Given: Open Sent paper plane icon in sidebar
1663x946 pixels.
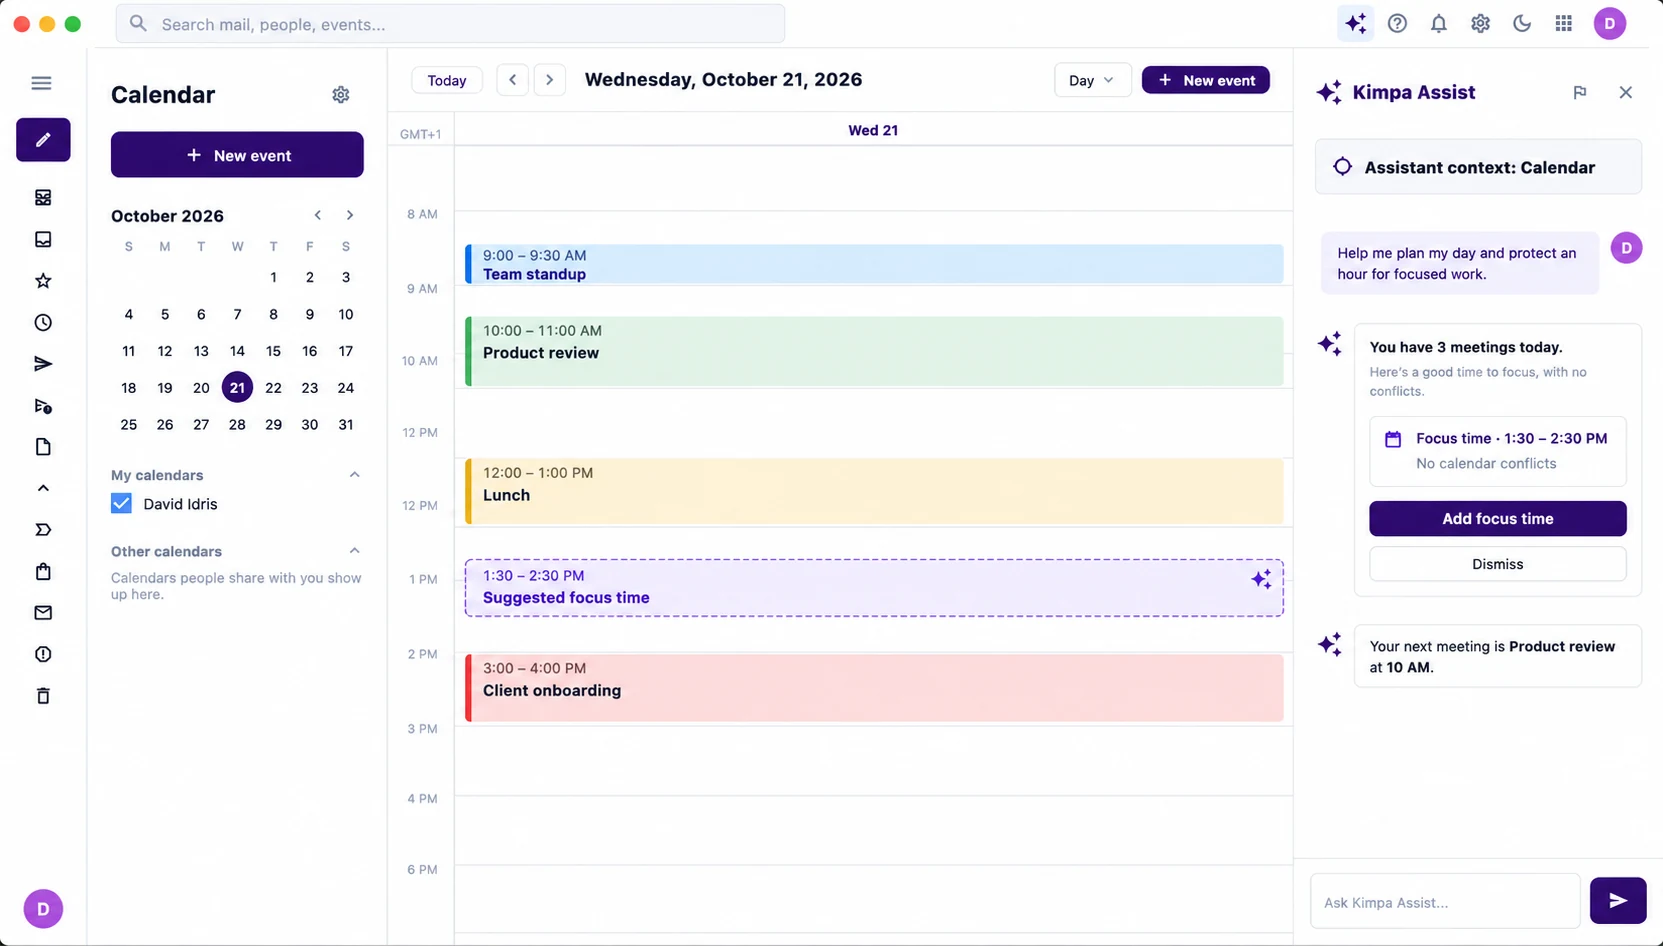Looking at the screenshot, I should [x=43, y=364].
